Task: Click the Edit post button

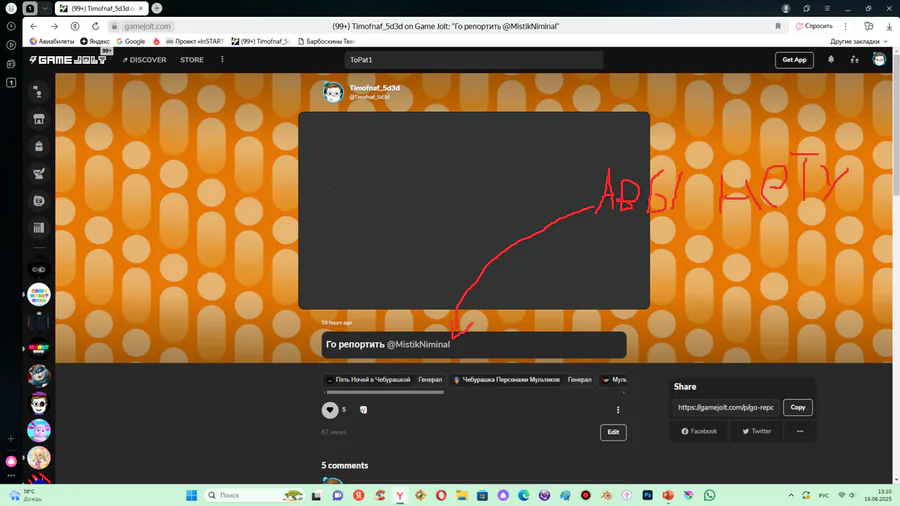Action: [613, 432]
